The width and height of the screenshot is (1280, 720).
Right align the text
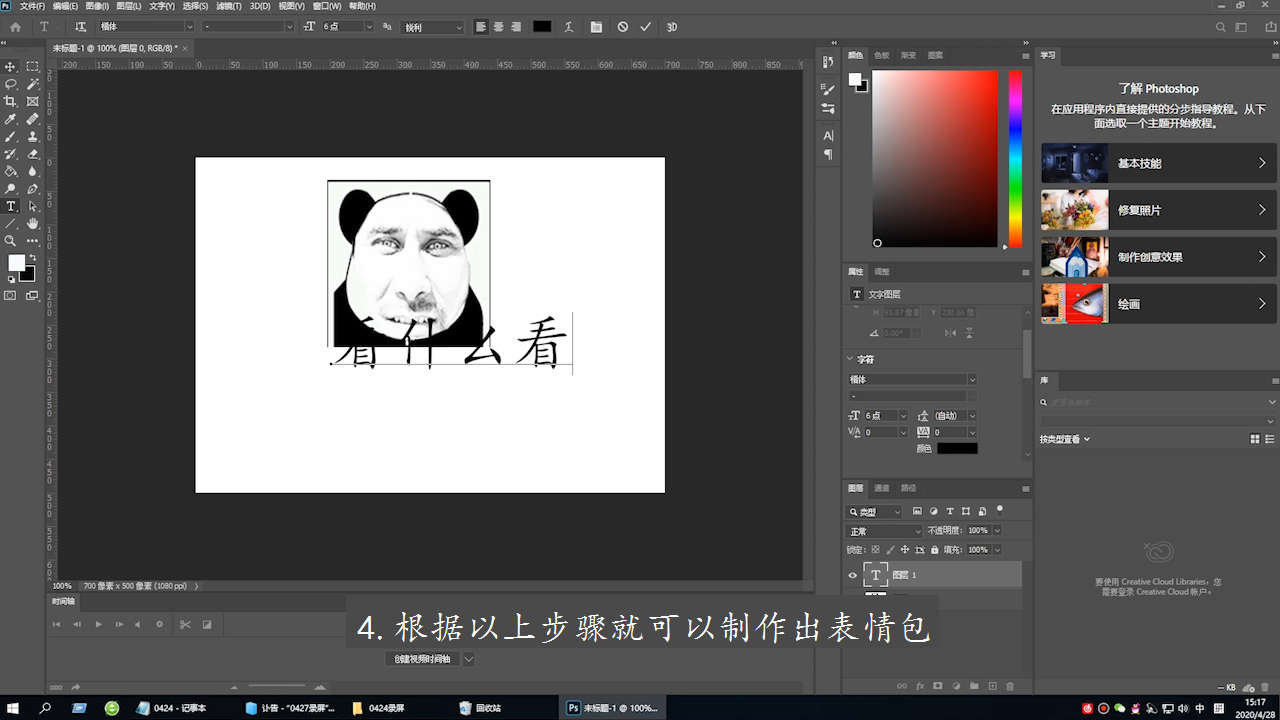click(x=515, y=27)
